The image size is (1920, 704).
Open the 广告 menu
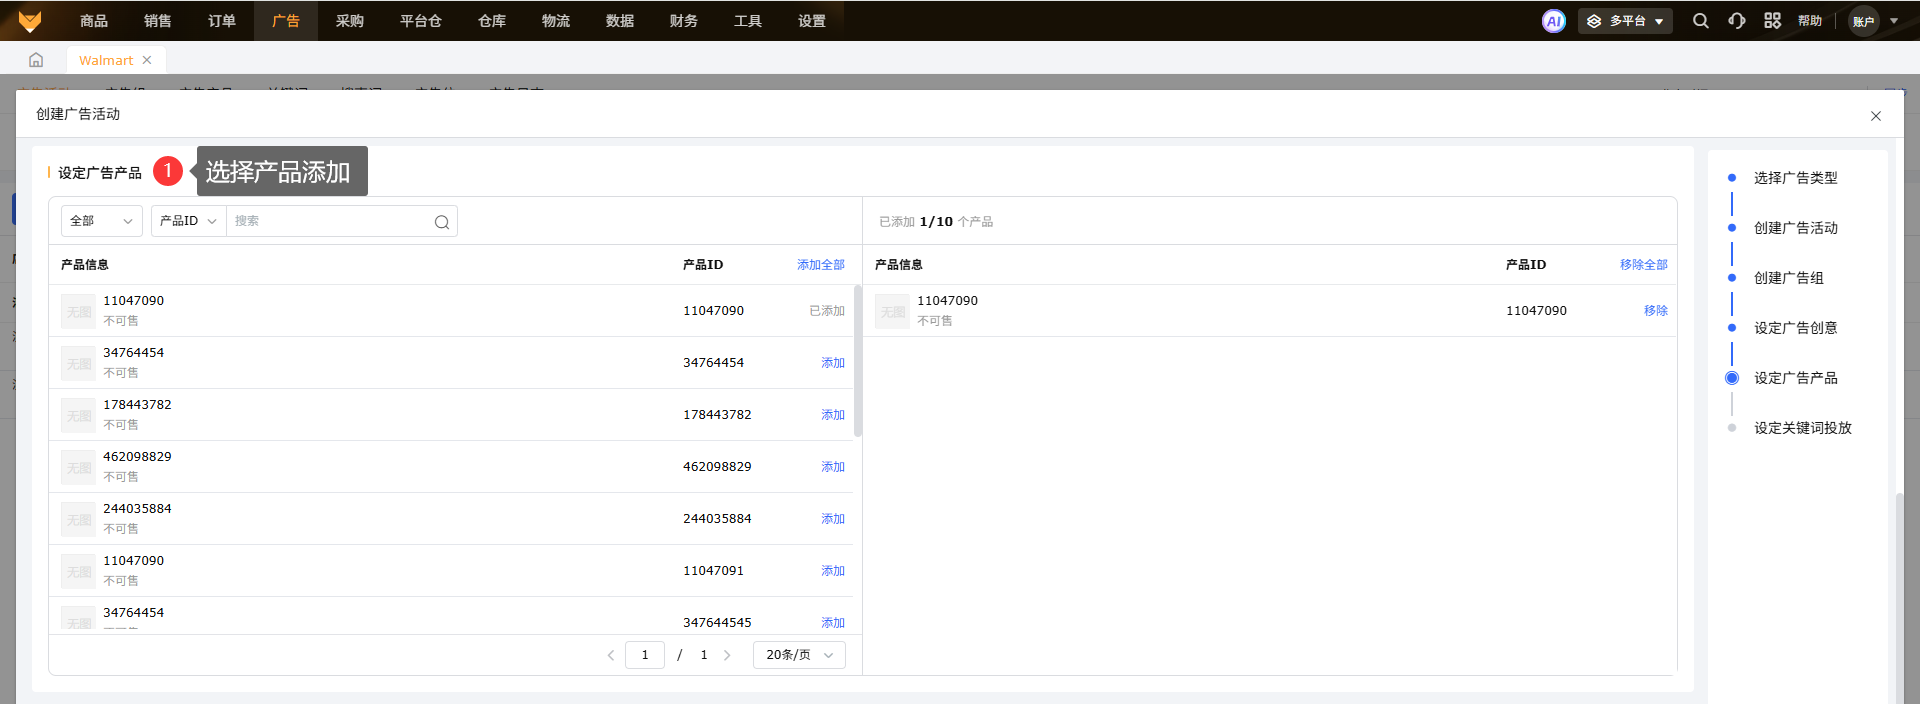point(285,21)
